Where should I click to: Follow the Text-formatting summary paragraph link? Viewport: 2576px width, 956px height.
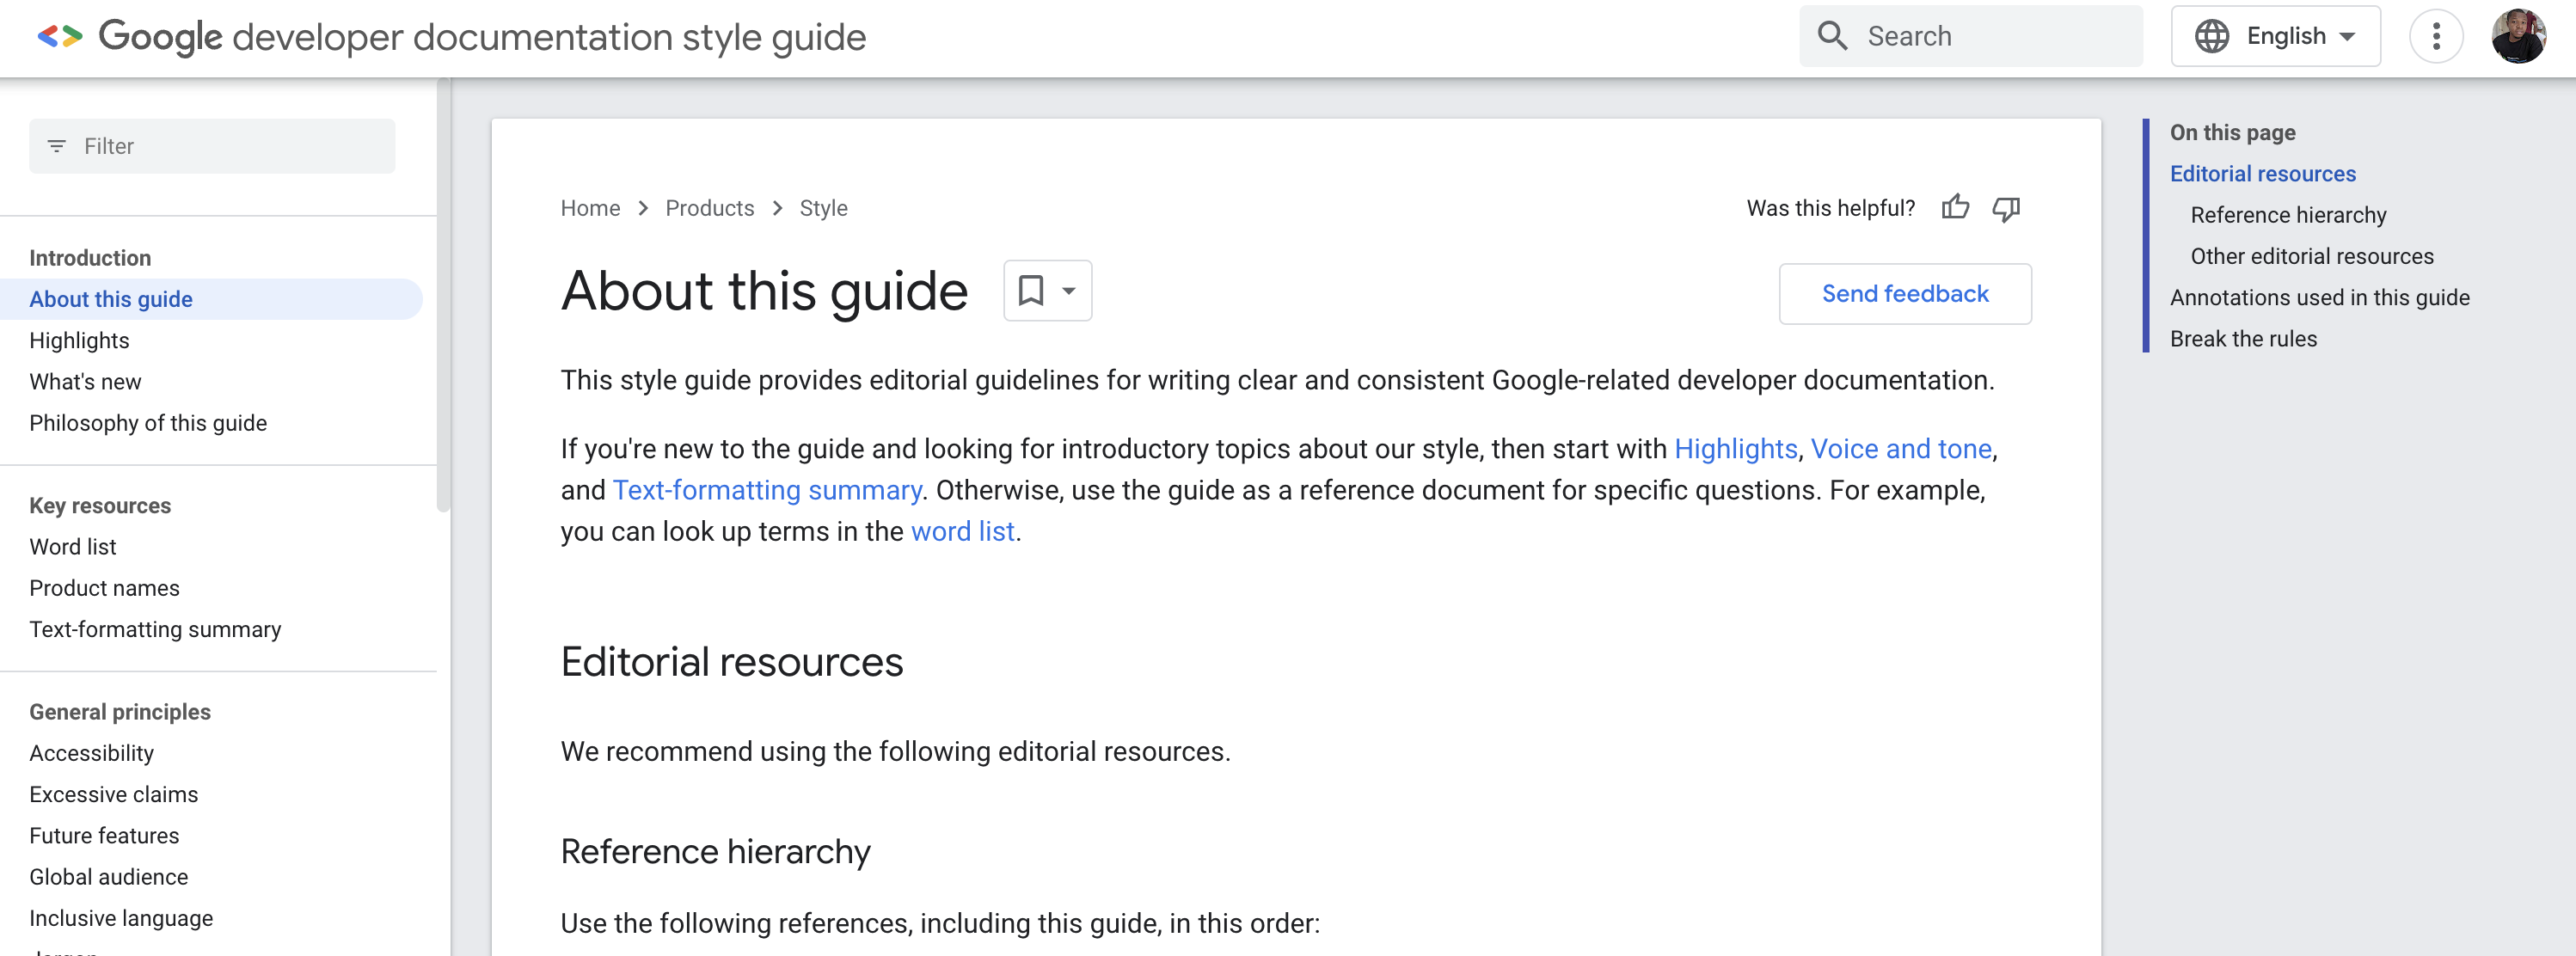click(766, 490)
